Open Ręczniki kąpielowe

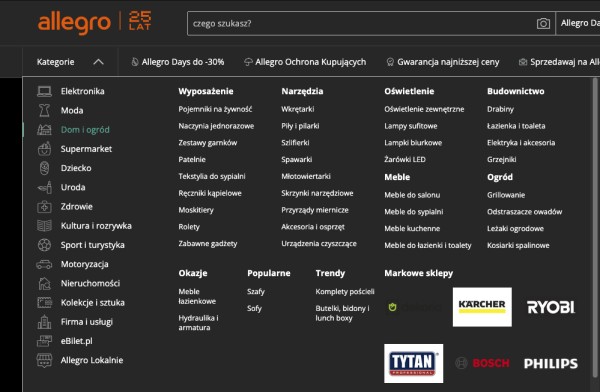click(x=210, y=193)
